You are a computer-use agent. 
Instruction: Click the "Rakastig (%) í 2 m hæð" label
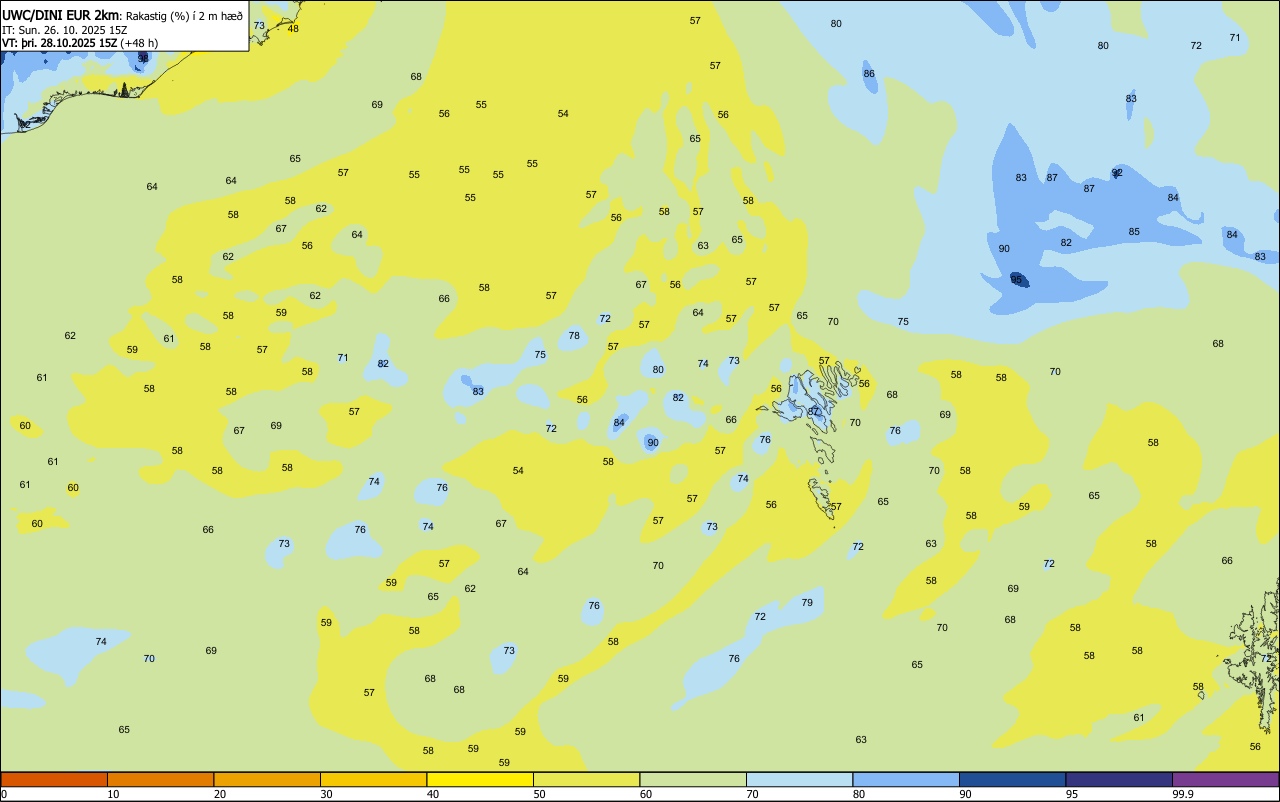pyautogui.click(x=184, y=16)
